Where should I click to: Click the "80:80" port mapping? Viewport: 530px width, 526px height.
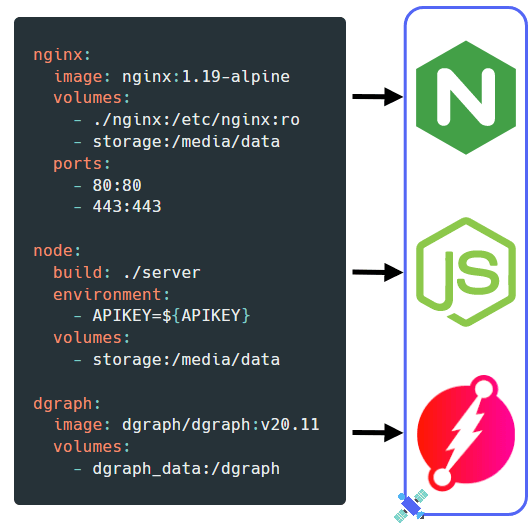click(117, 185)
